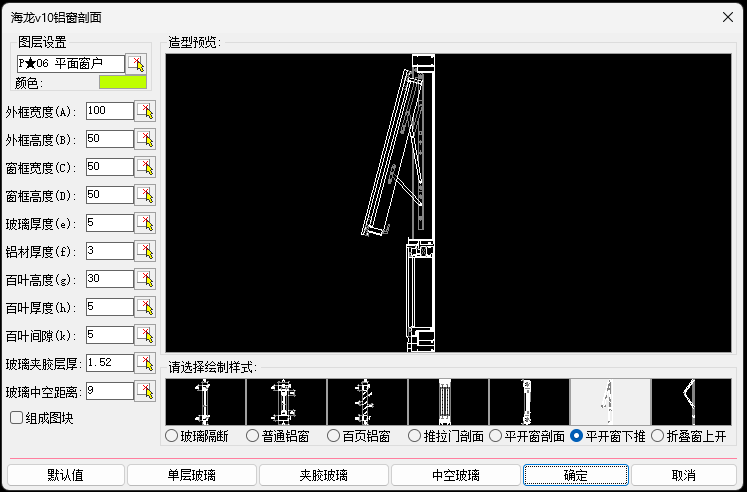This screenshot has height=492, width=747.
Task: Click the 百页铝窗 style thumbnail
Action: click(367, 402)
